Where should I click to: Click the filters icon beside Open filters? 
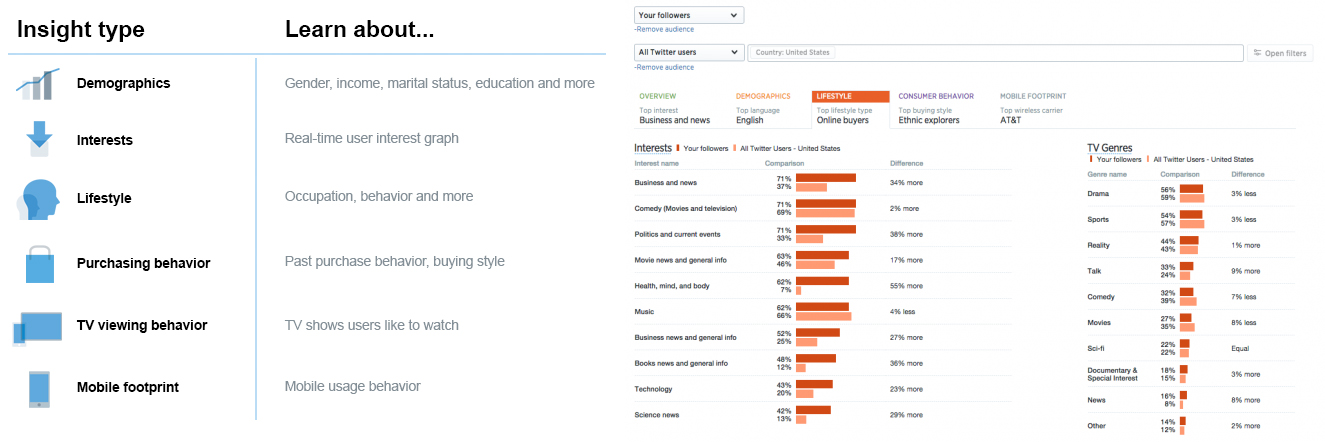point(1257,53)
